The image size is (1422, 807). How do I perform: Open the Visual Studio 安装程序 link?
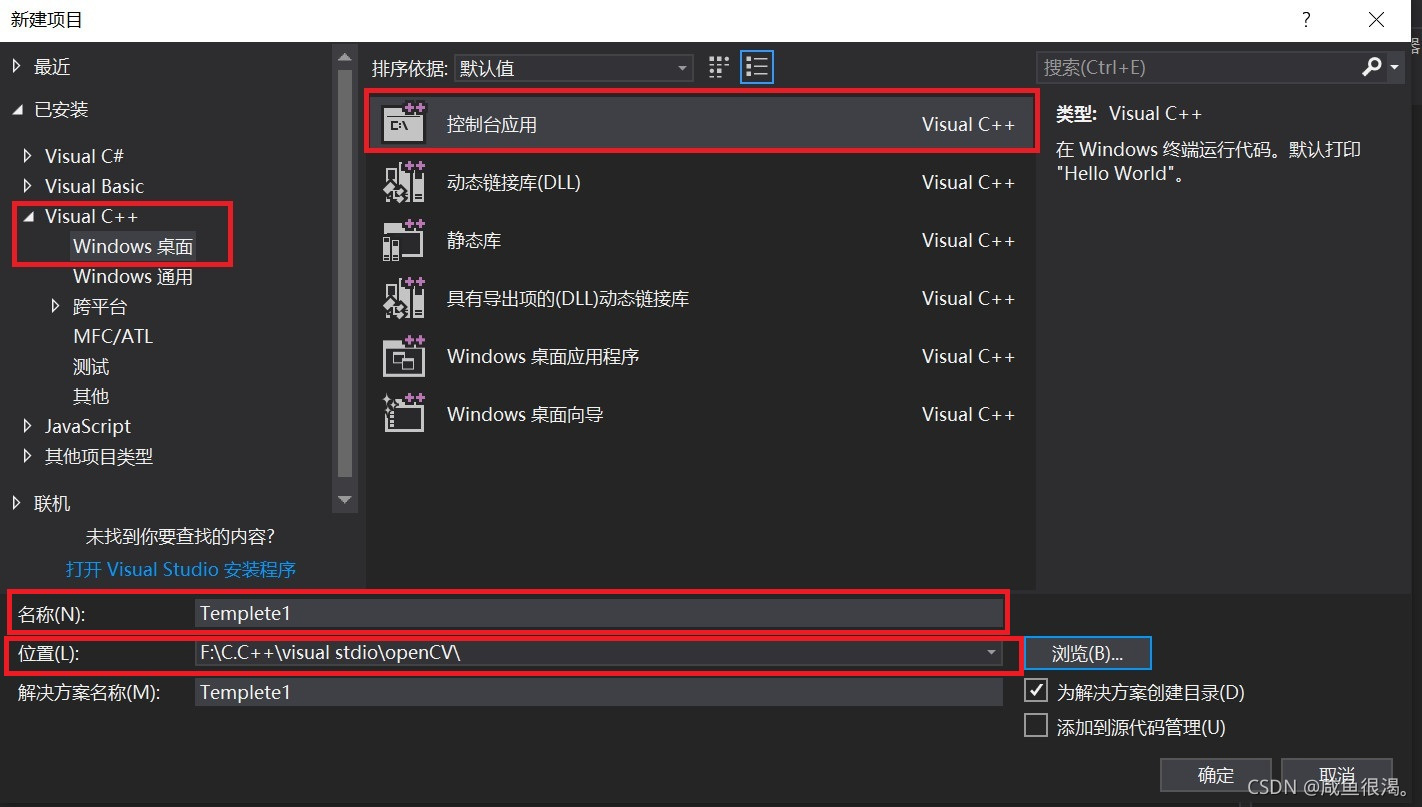pos(180,569)
